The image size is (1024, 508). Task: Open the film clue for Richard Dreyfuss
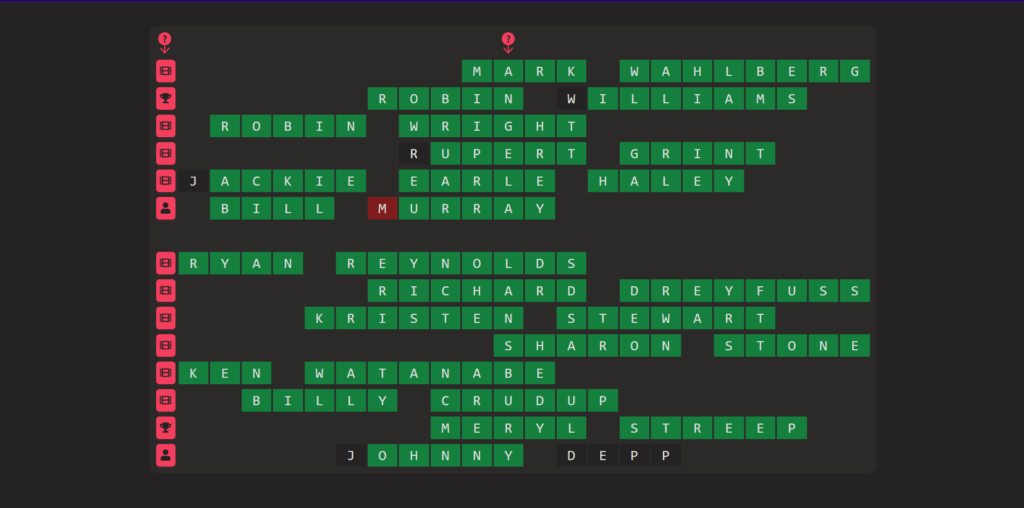point(165,291)
